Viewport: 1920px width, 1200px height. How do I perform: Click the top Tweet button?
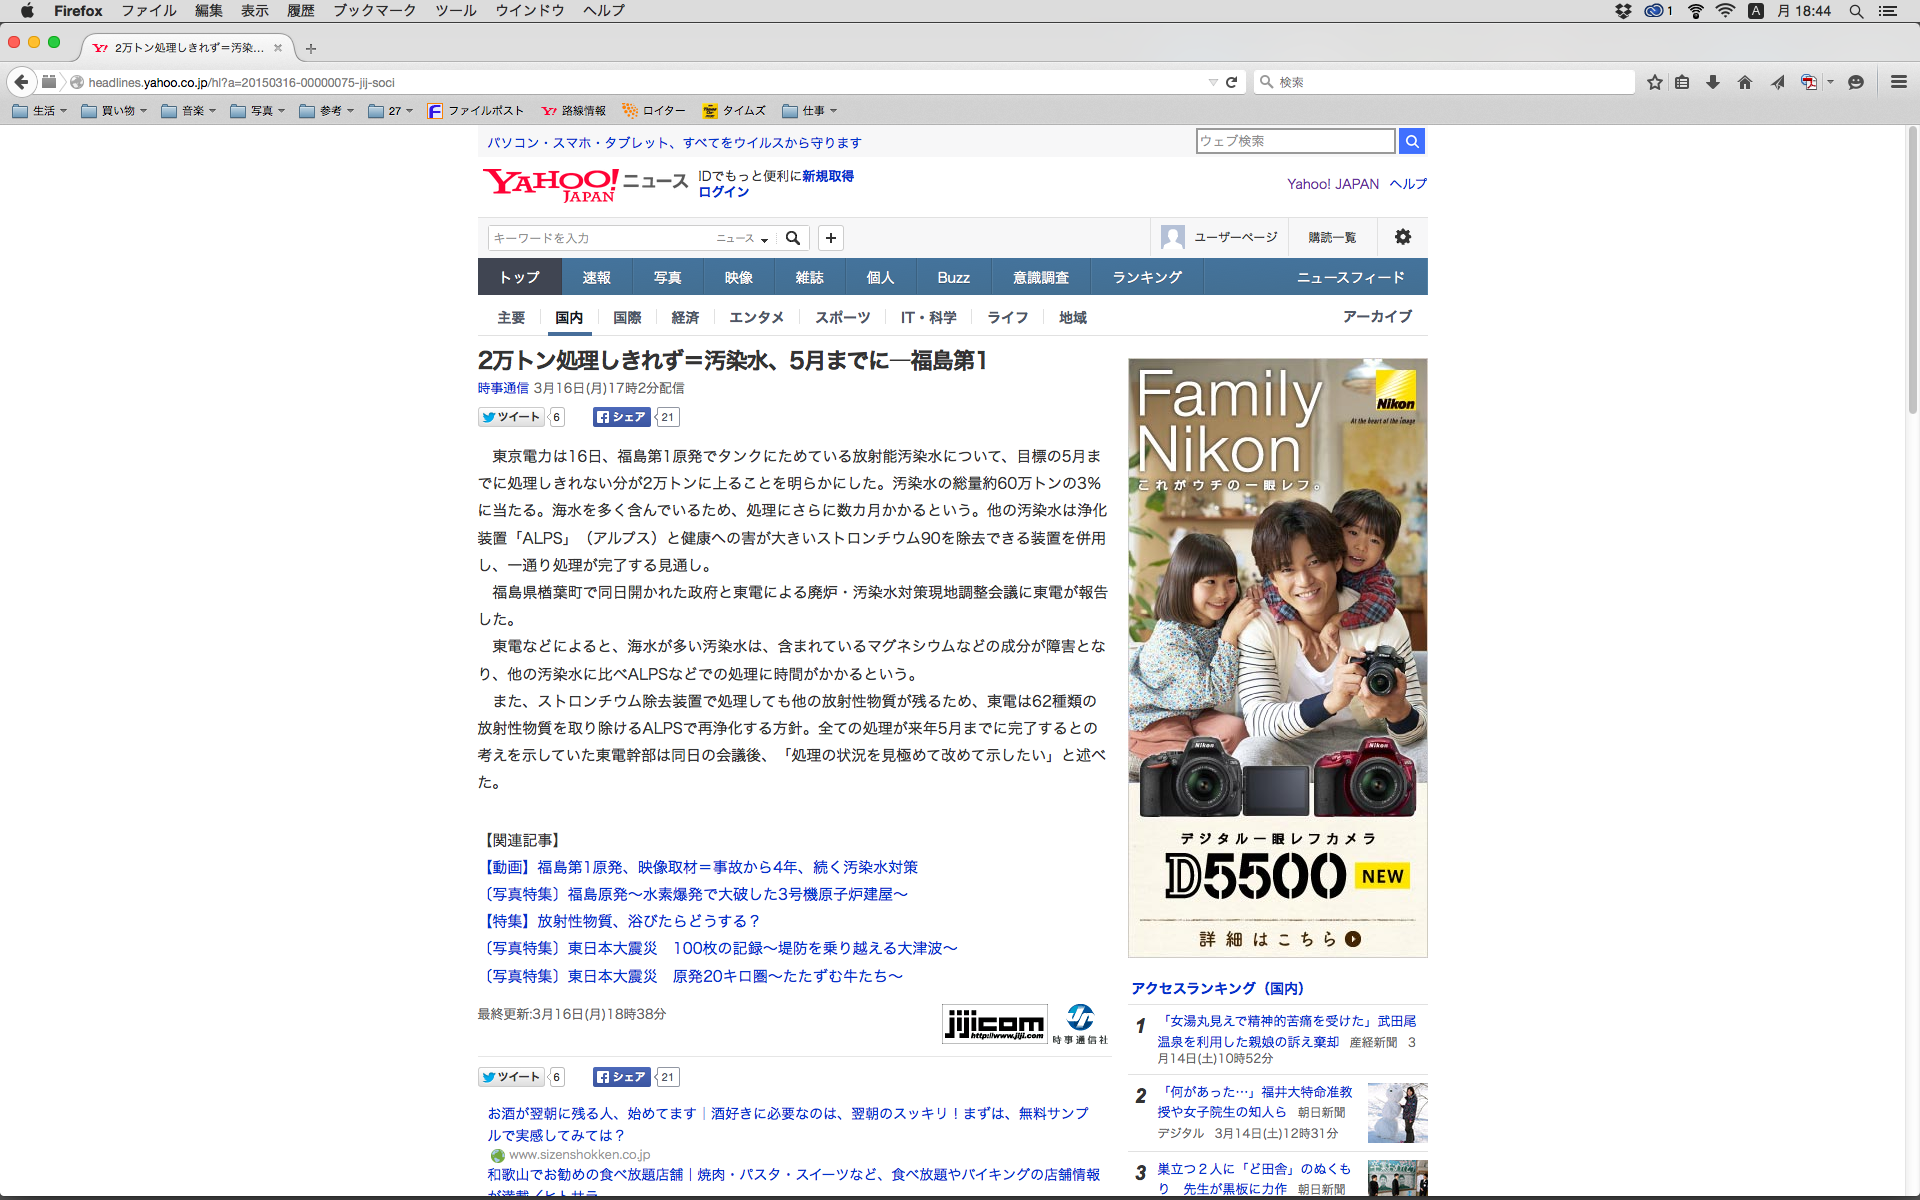tap(511, 417)
